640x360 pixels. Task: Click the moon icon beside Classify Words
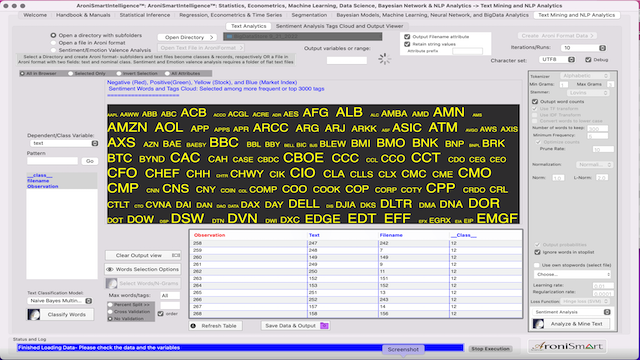pos(34,314)
